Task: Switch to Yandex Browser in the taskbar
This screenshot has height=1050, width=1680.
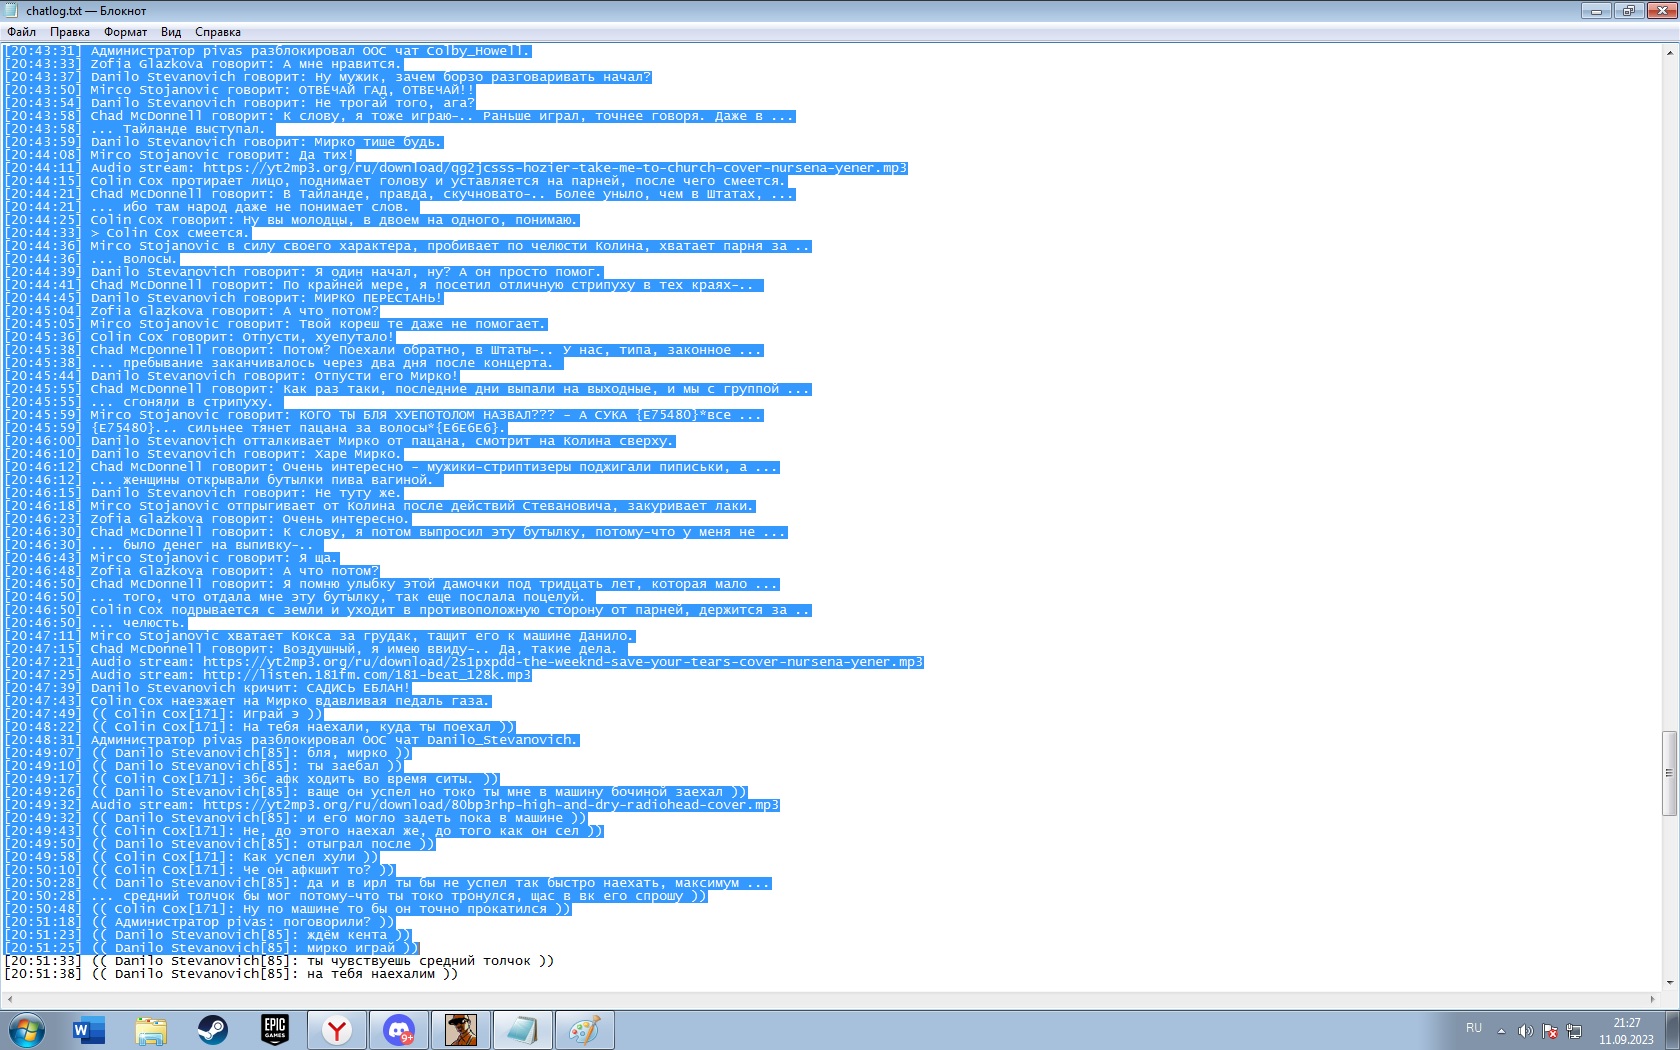Action: 337,1030
